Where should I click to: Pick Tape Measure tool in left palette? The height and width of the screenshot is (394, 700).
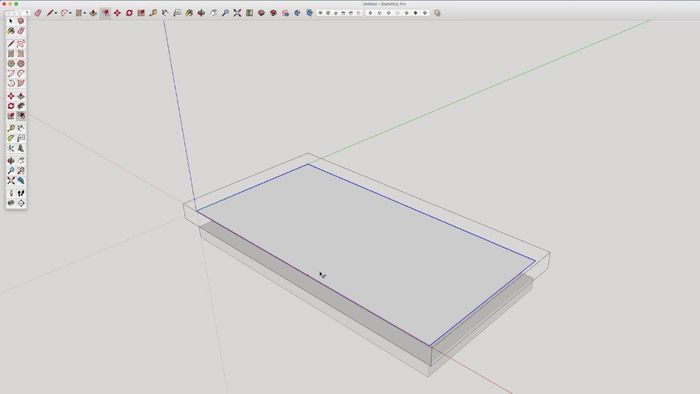pos(11,129)
